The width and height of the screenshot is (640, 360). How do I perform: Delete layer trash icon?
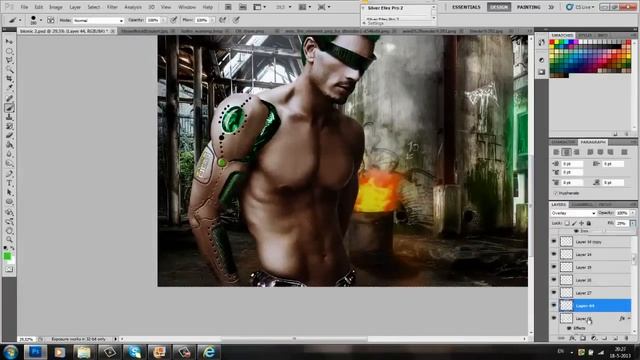[x=626, y=338]
